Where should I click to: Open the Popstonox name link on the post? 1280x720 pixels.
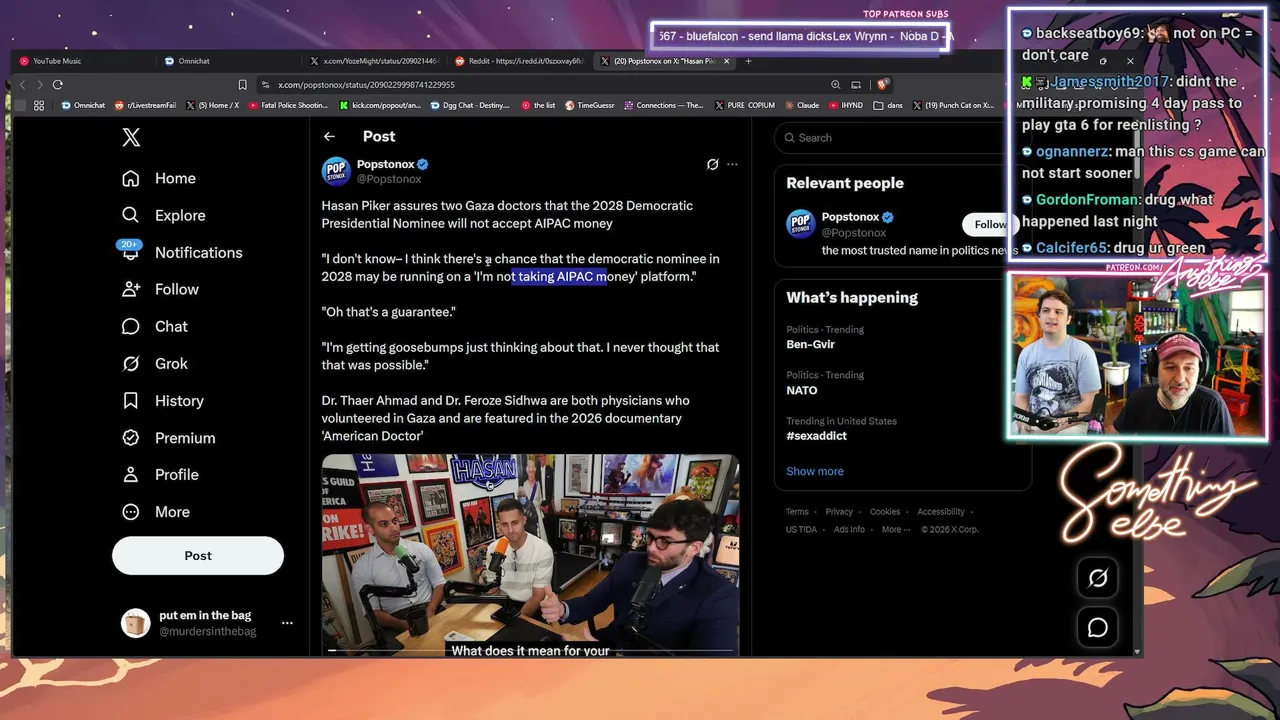[385, 164]
